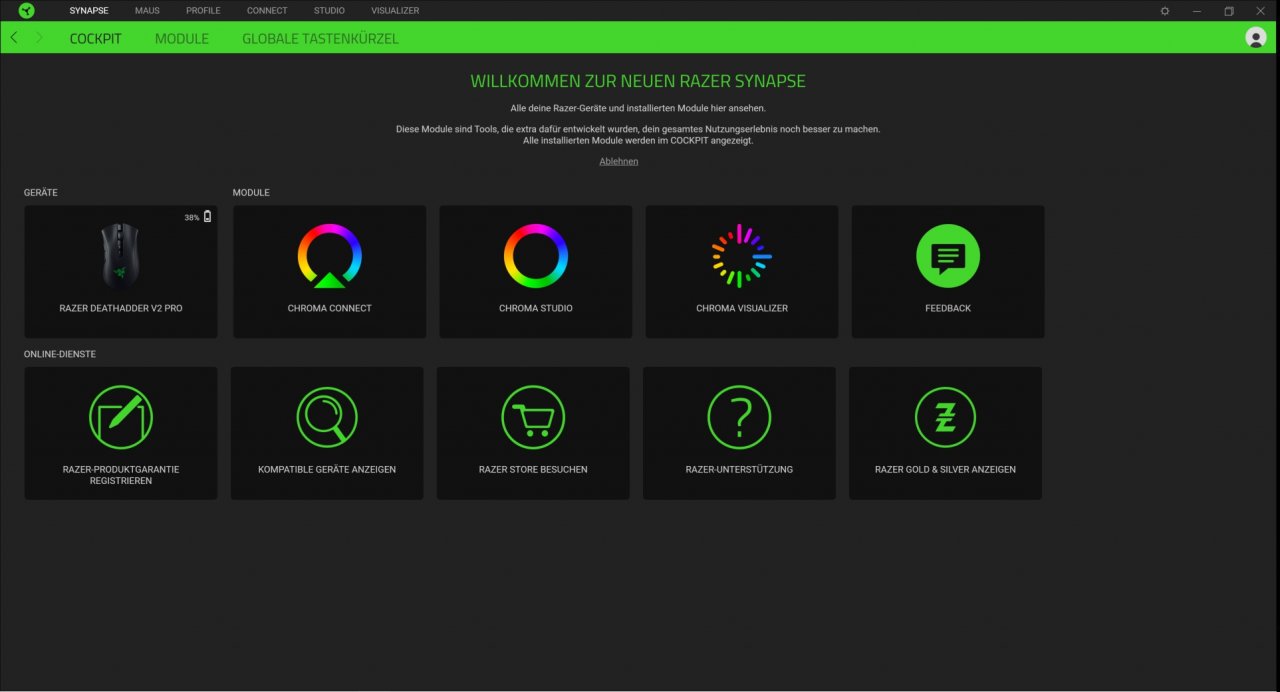Click the 38% battery percentage text

pos(192,217)
